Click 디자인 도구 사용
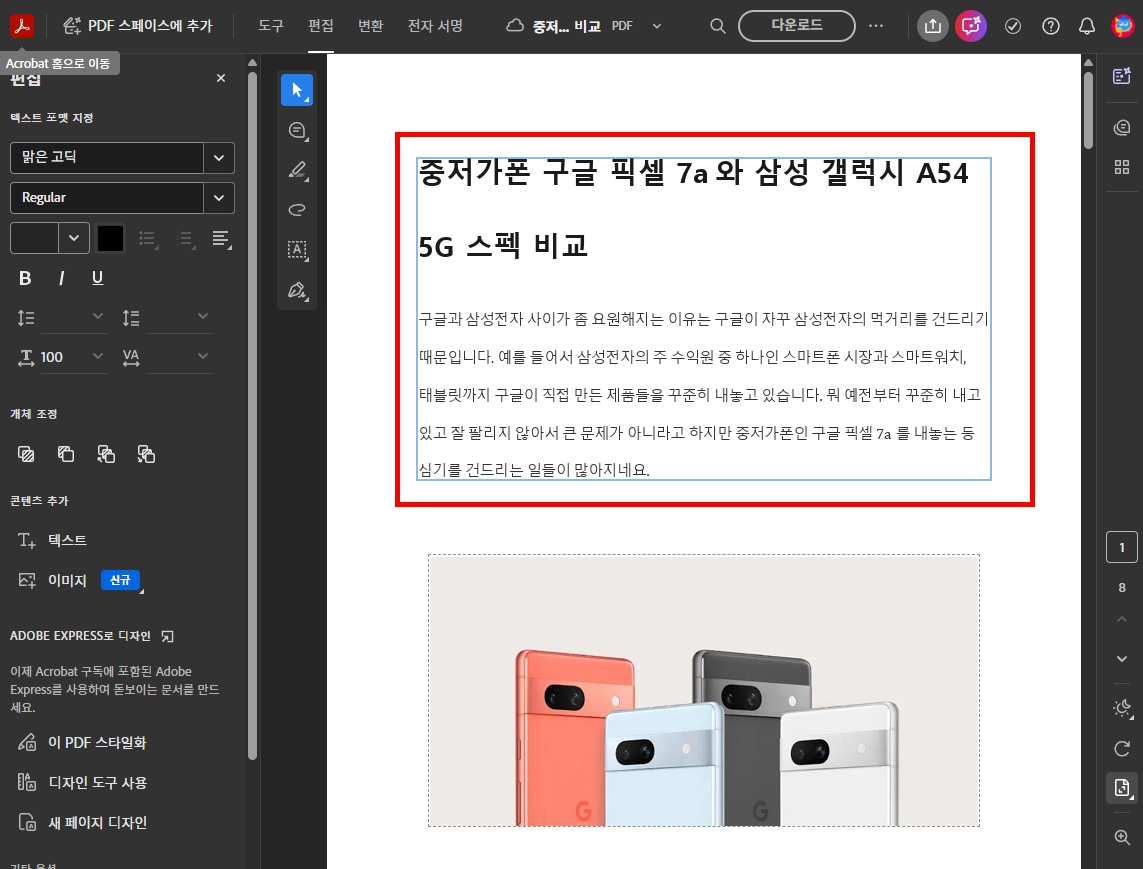Screen dimensions: 1143x869 tap(82, 782)
